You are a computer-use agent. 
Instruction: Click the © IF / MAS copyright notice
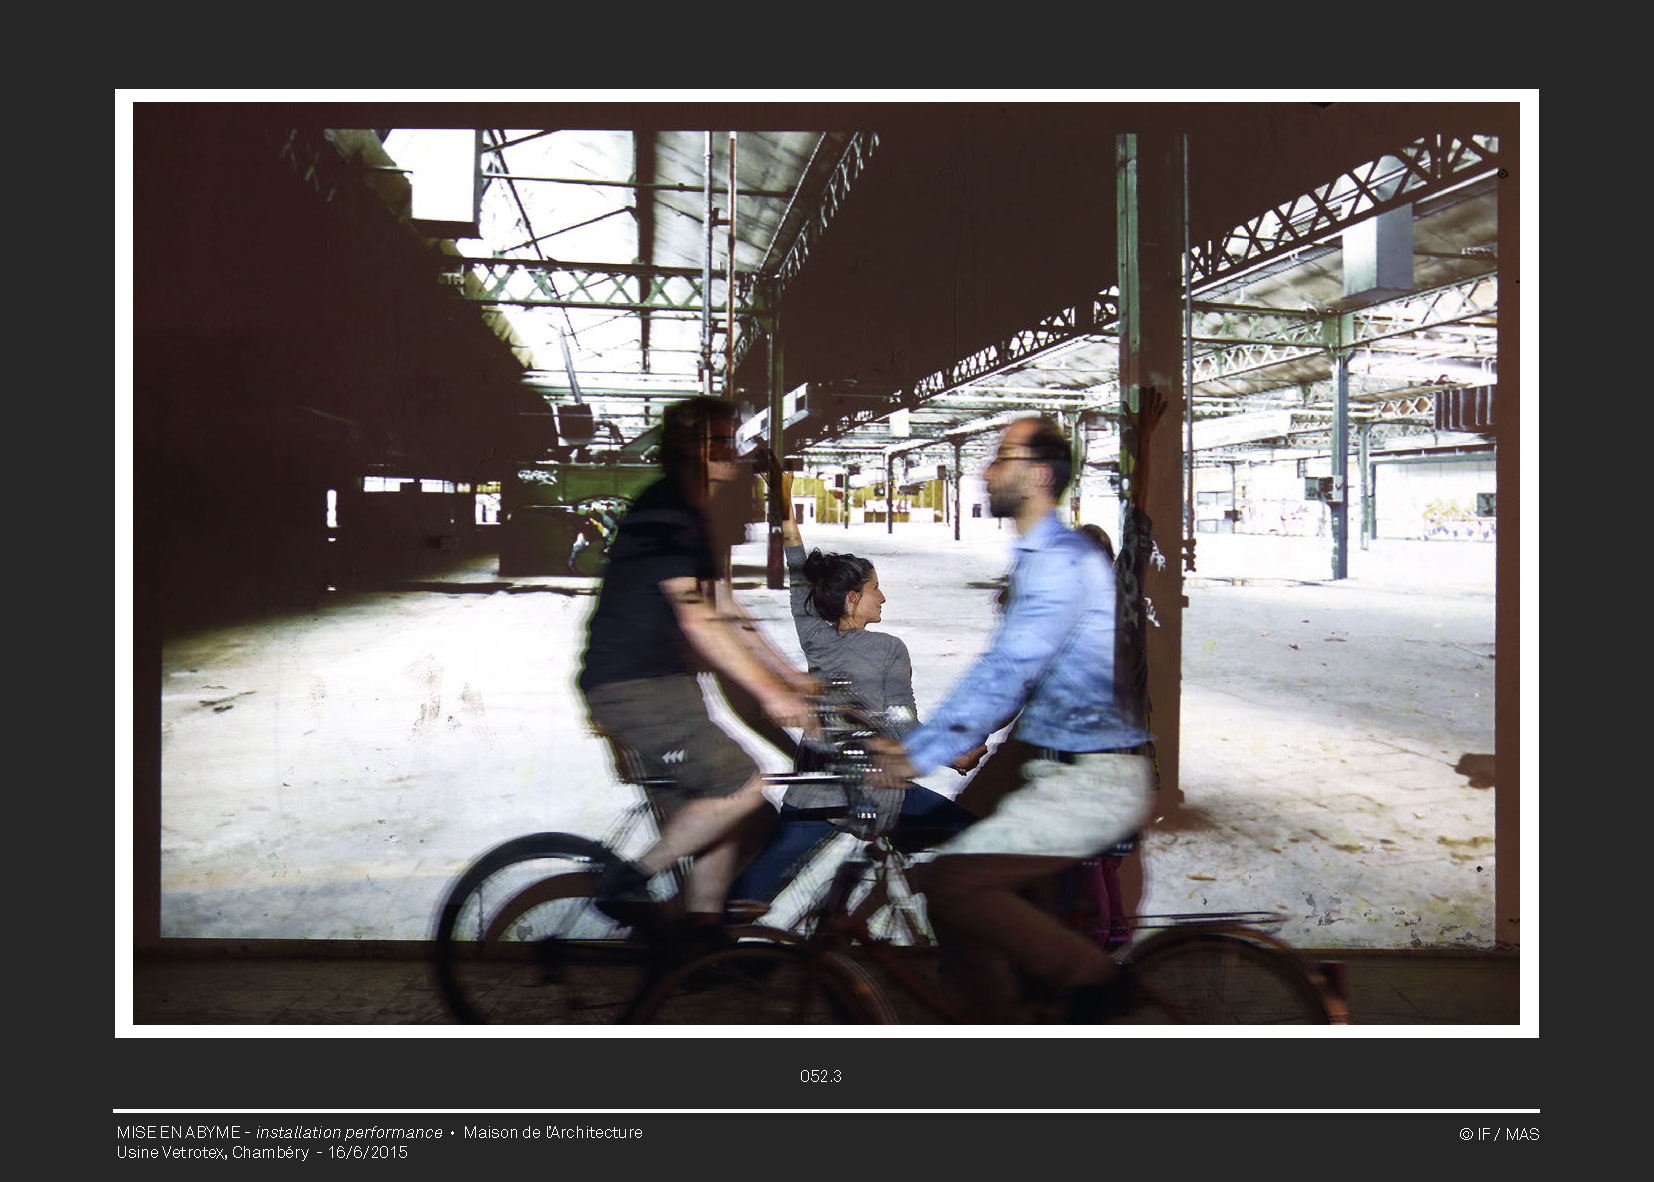pyautogui.click(x=1499, y=1134)
